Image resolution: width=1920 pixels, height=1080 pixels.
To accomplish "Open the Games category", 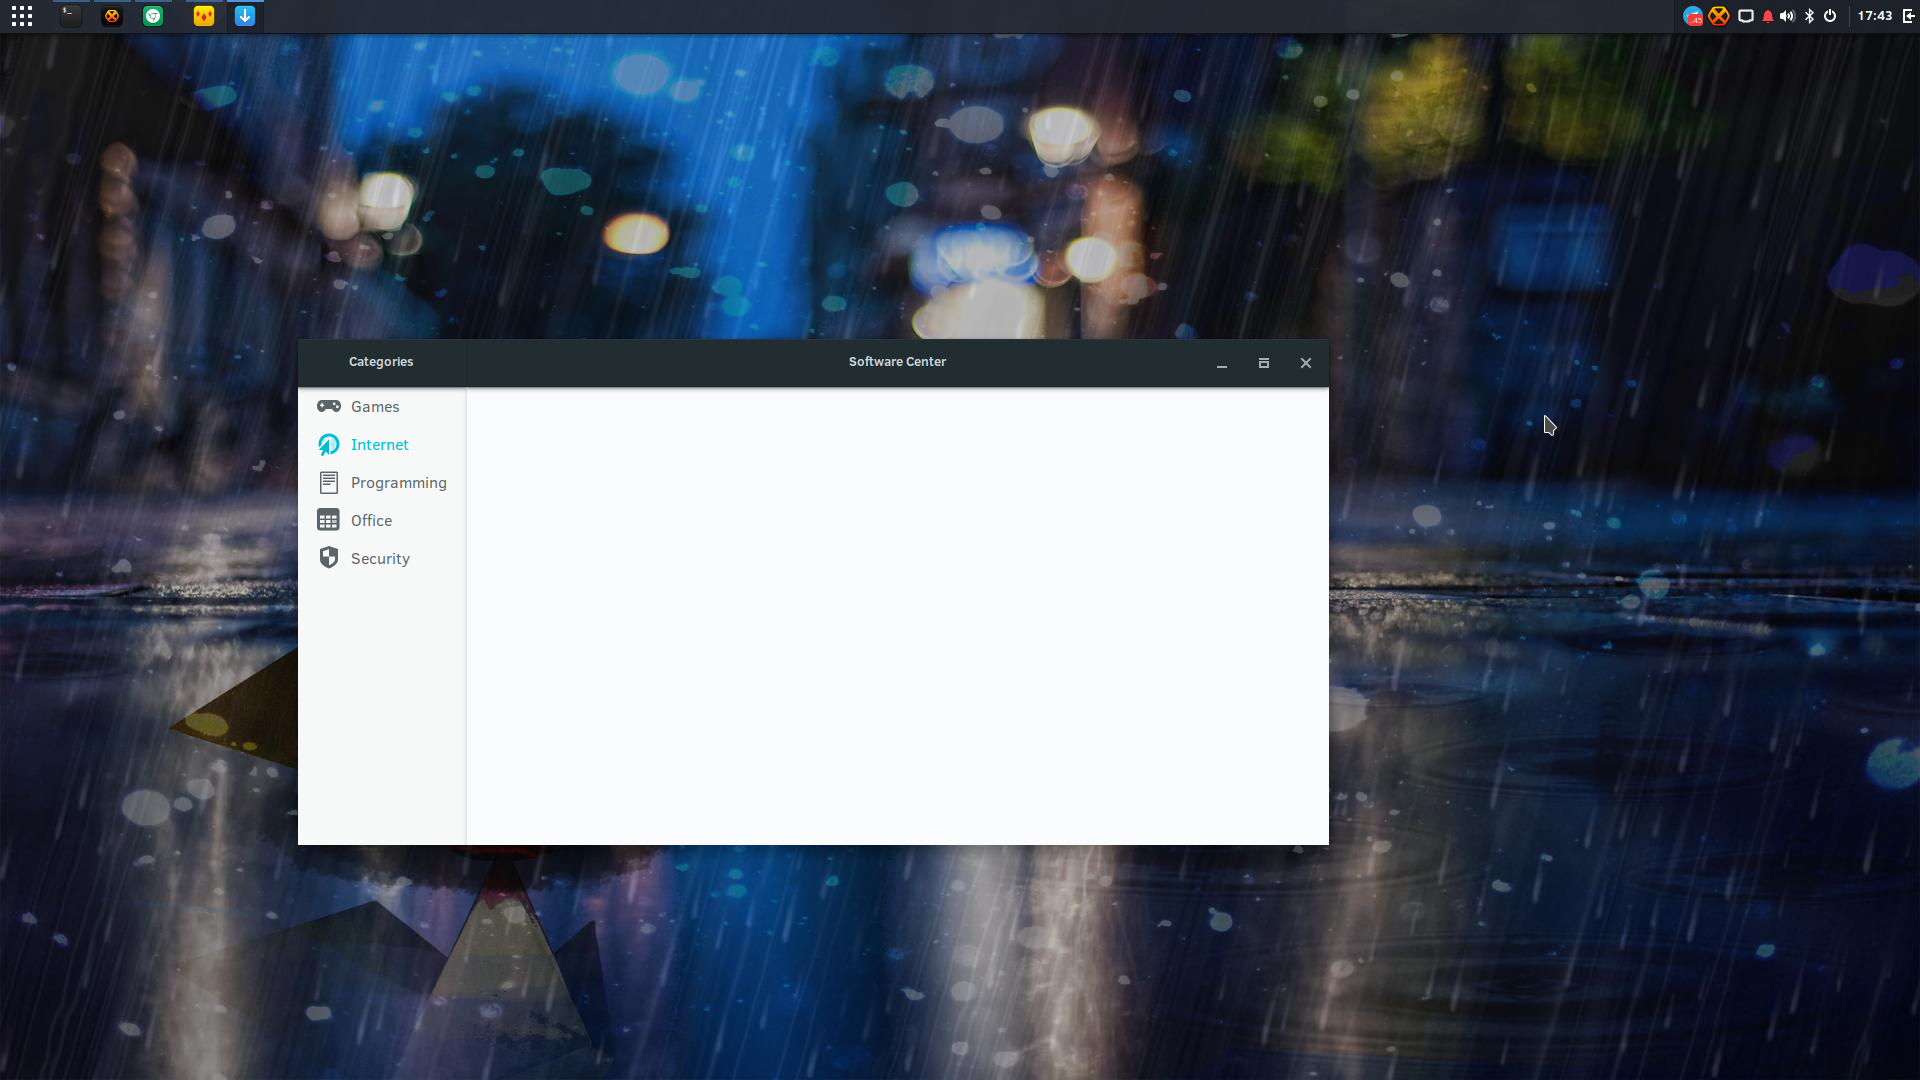I will [382, 407].
